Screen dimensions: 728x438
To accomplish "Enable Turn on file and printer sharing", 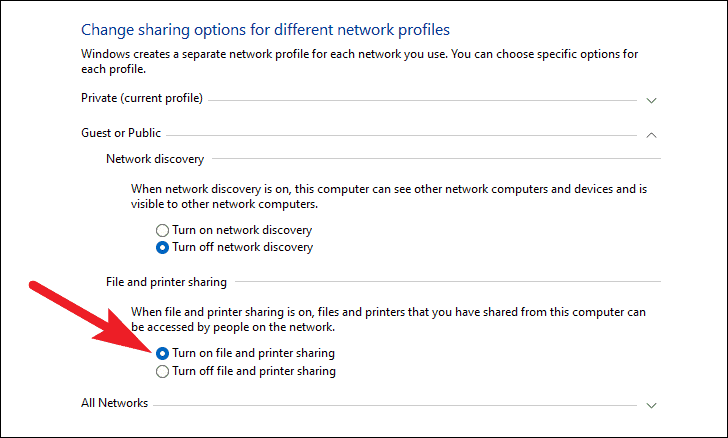I will point(164,353).
